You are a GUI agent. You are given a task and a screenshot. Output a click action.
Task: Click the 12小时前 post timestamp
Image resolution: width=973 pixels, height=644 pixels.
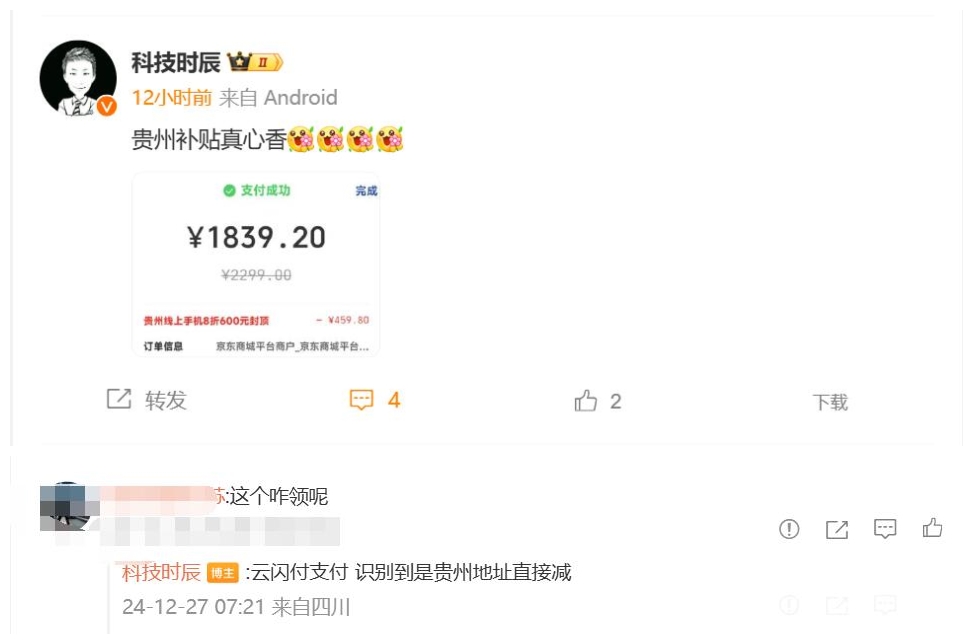tap(172, 97)
